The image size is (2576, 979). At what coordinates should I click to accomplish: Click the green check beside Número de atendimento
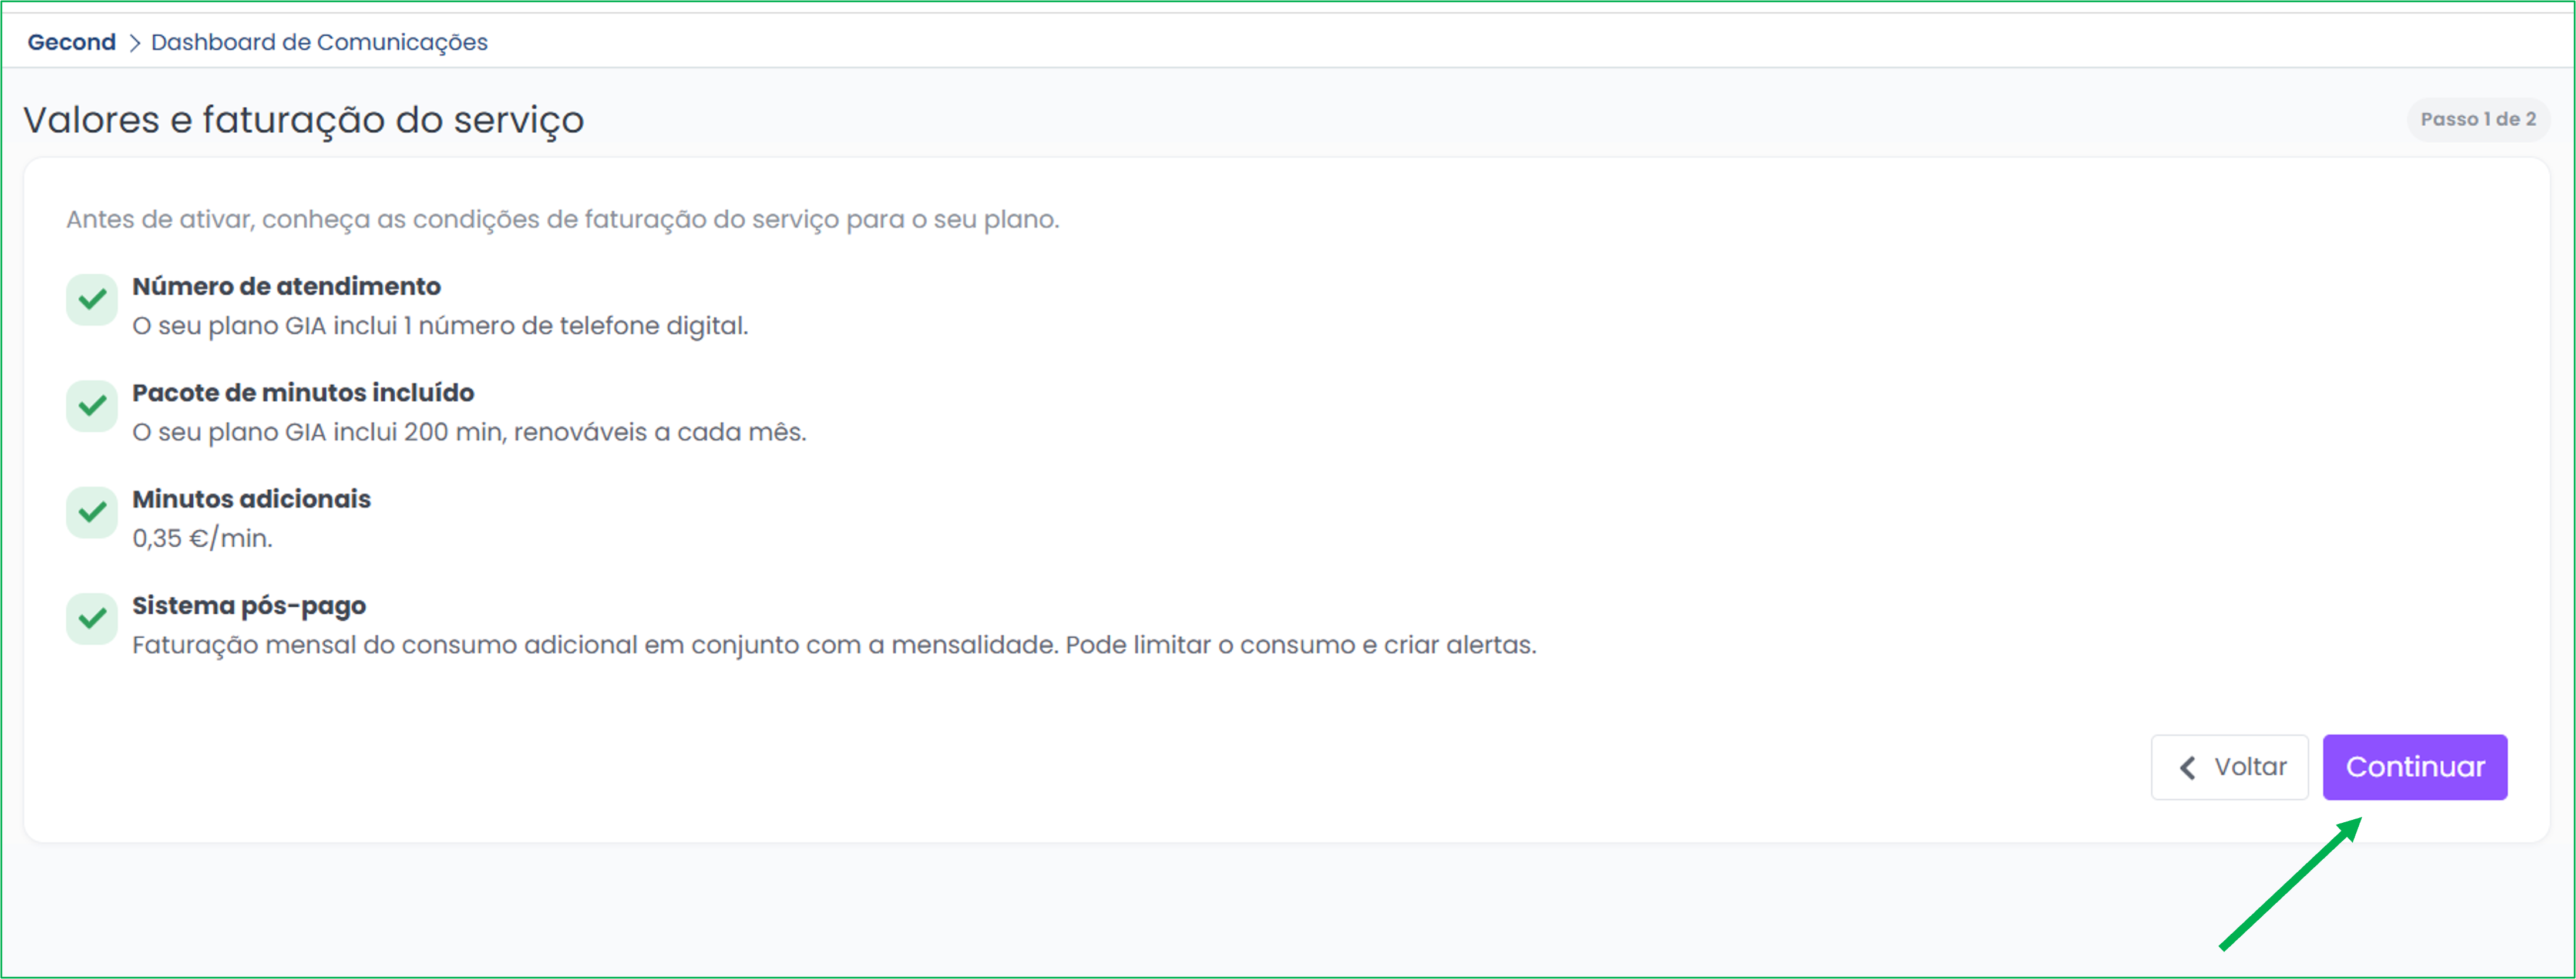click(x=92, y=300)
